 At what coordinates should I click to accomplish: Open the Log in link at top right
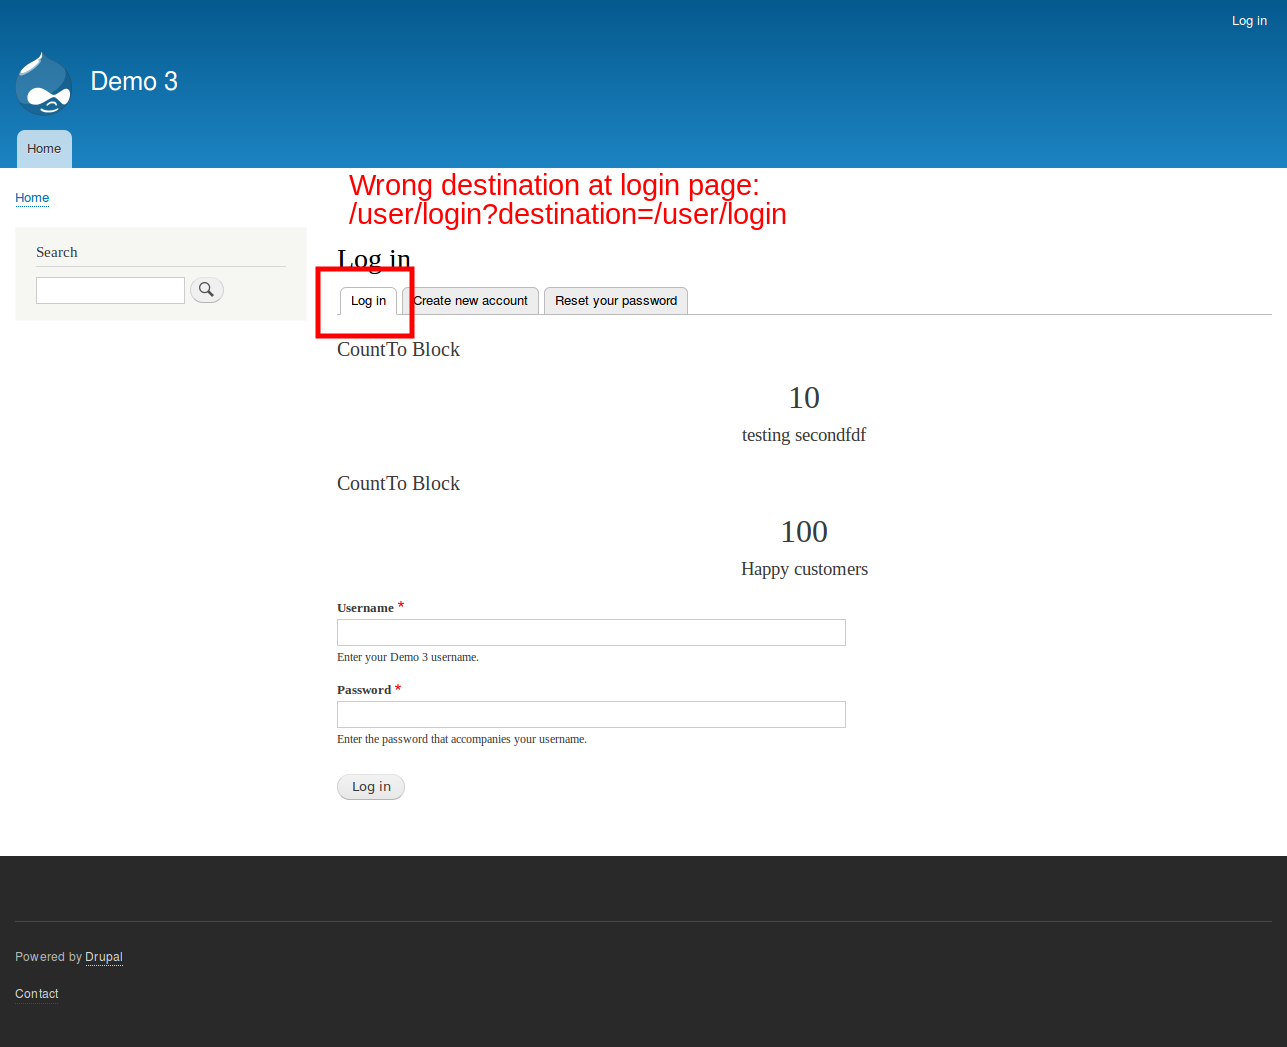(1249, 20)
